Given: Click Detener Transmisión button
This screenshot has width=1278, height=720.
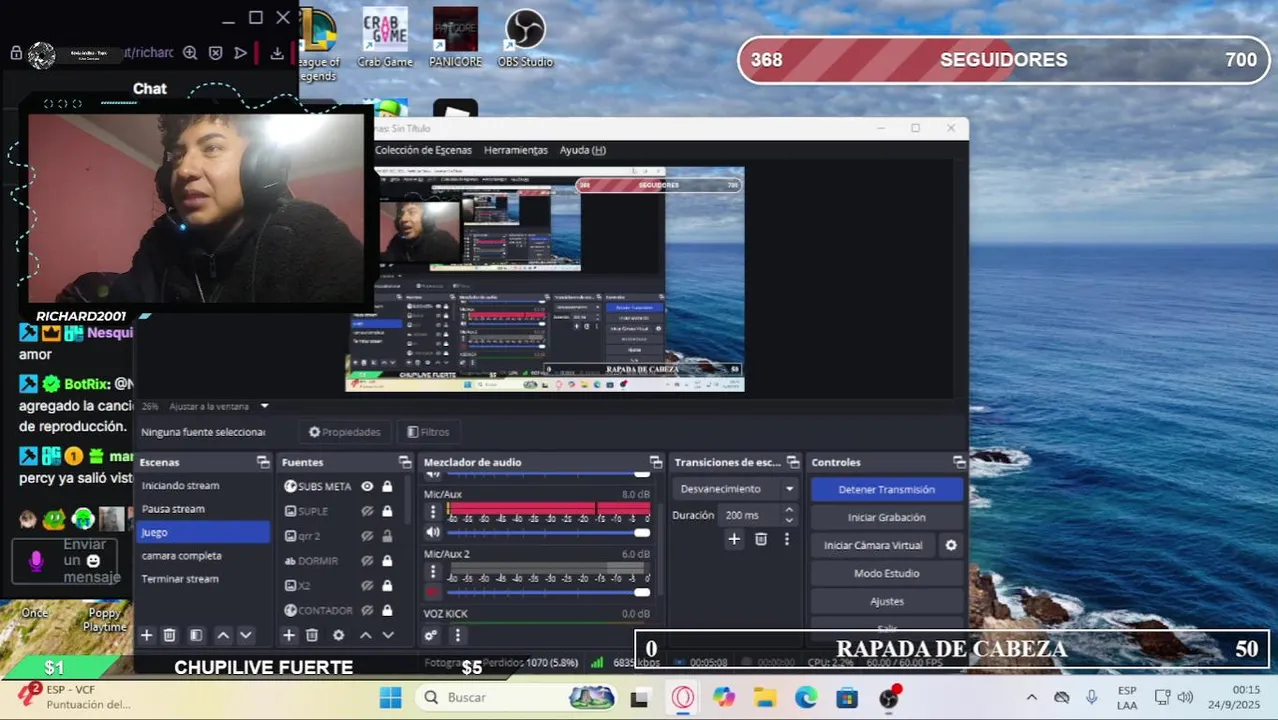Looking at the screenshot, I should tap(886, 489).
